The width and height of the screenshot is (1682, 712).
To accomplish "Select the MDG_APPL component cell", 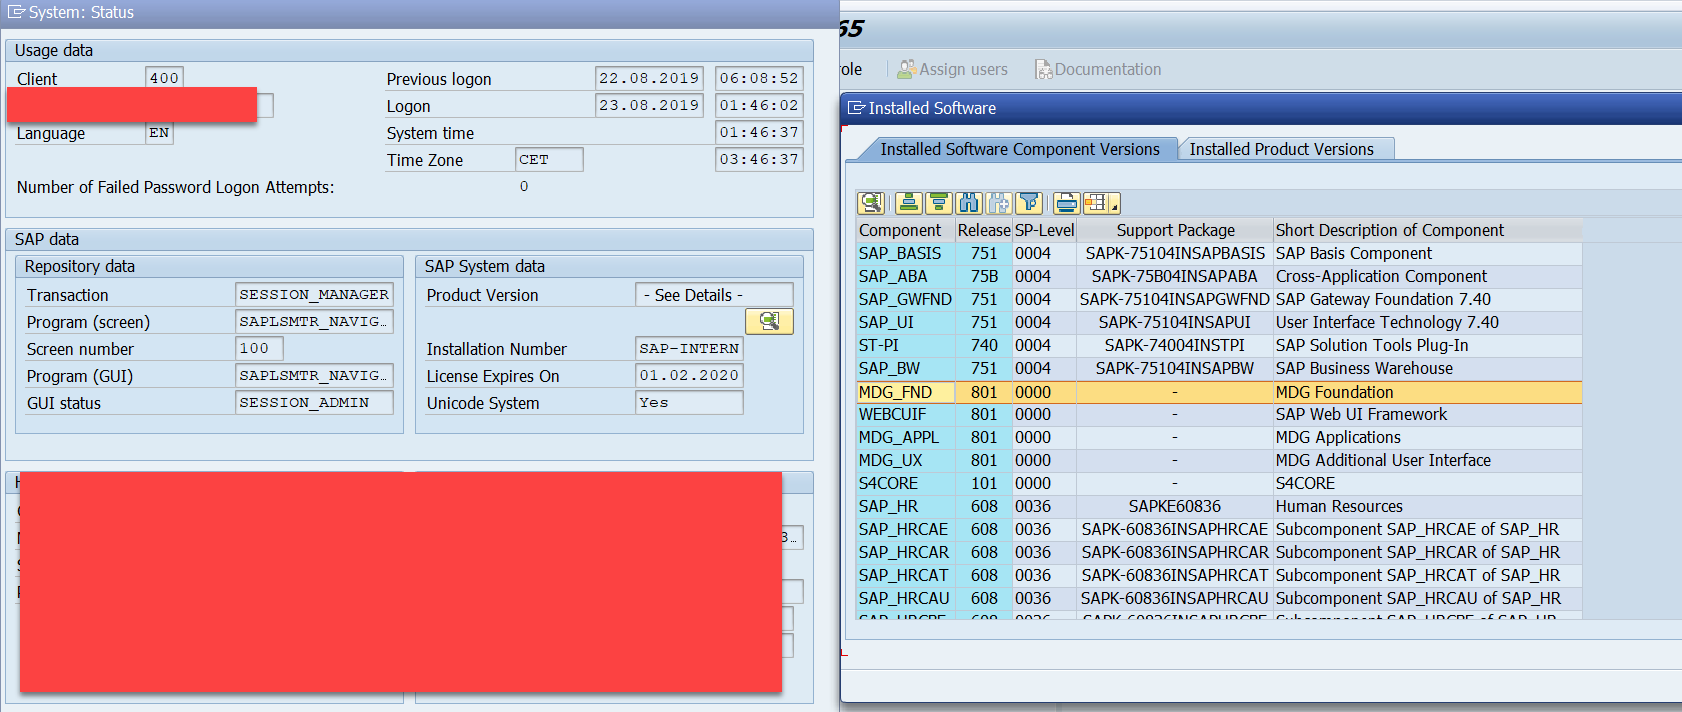I will [905, 438].
